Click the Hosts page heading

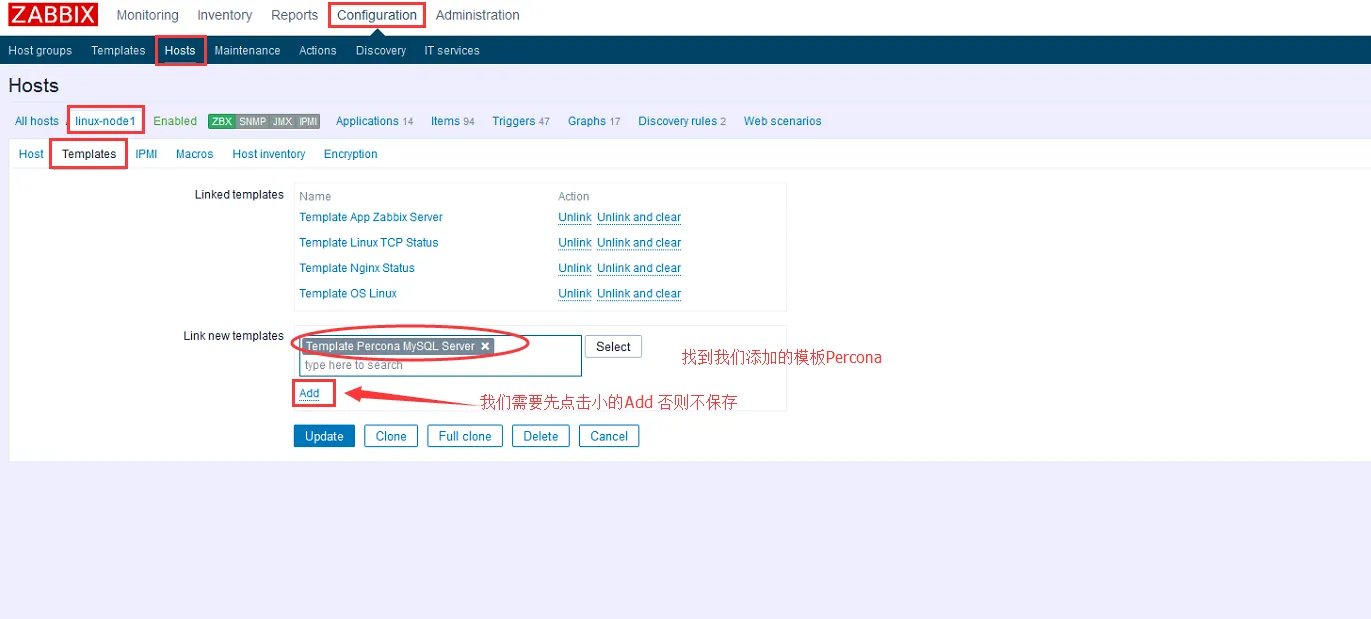[34, 86]
